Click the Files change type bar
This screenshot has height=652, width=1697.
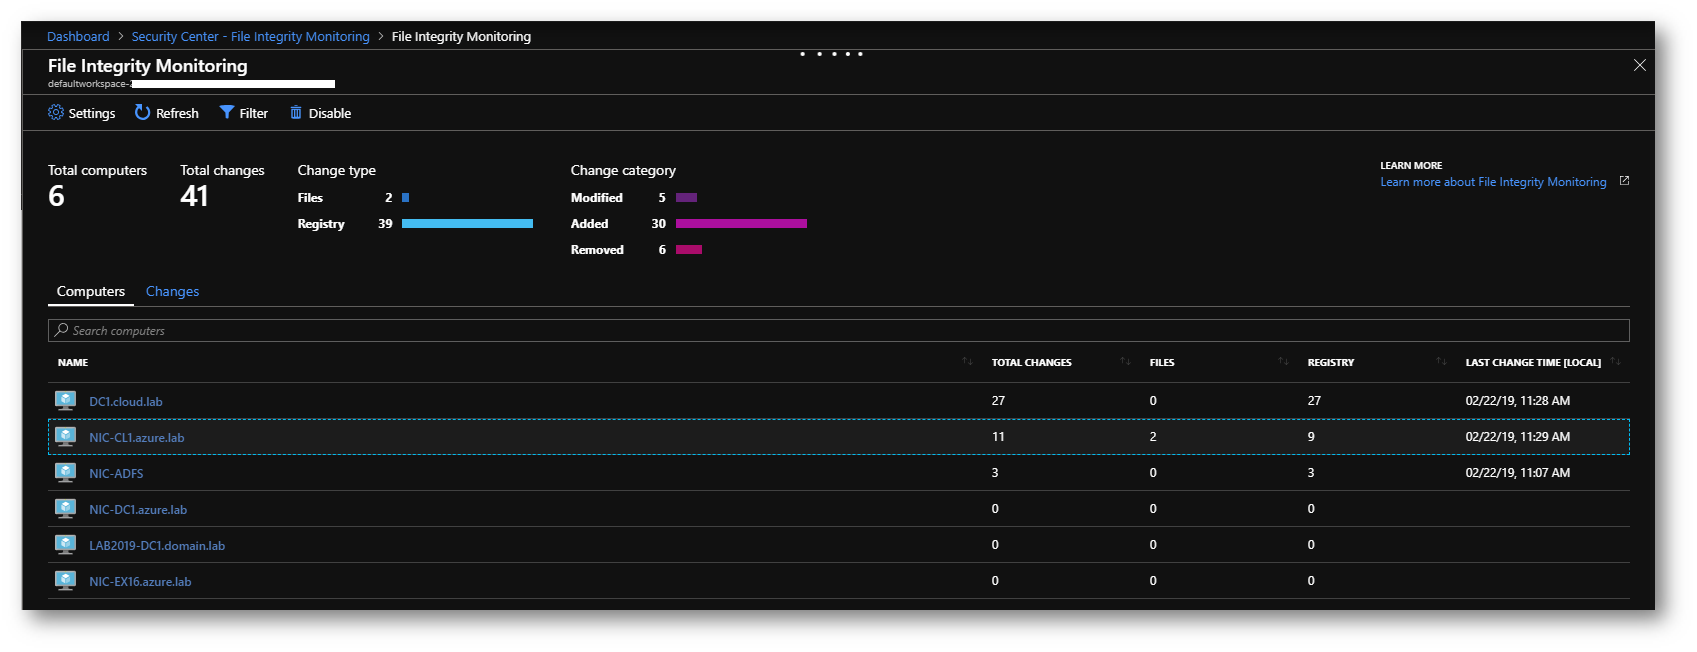click(405, 198)
